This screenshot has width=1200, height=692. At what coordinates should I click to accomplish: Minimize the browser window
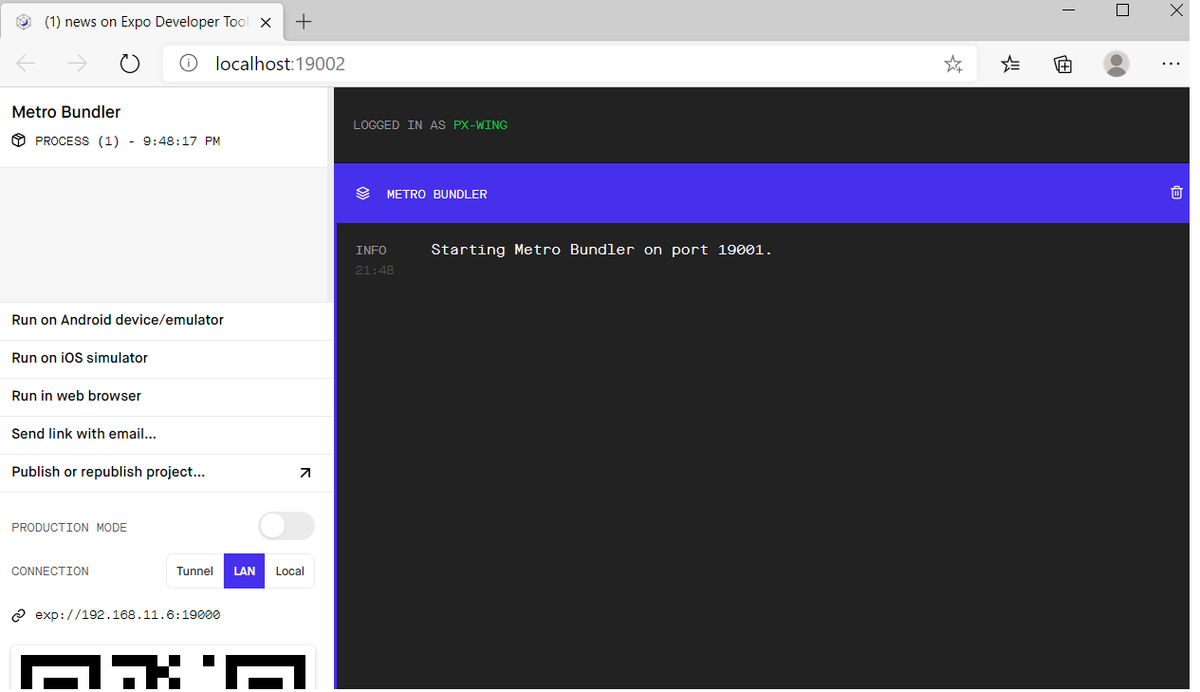1069,10
